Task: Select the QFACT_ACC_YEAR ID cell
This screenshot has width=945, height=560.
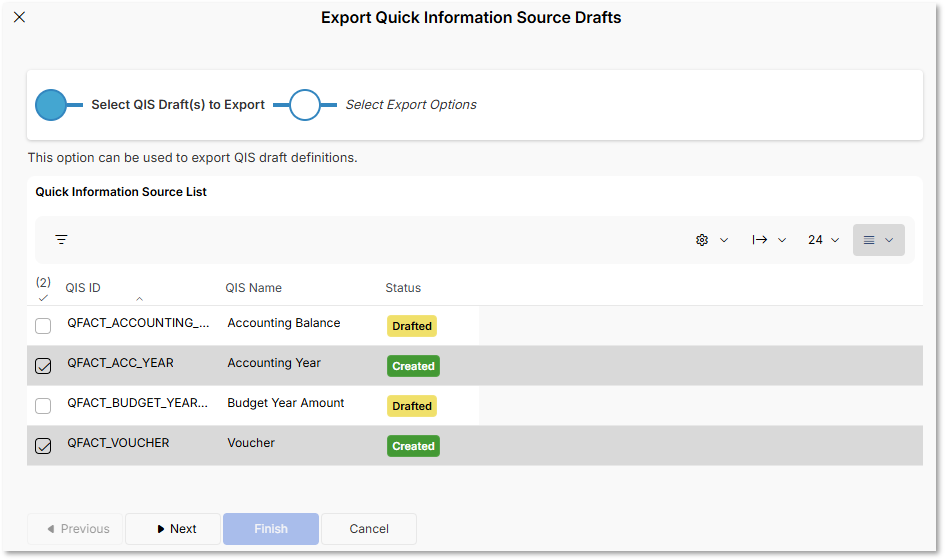Action: click(120, 362)
